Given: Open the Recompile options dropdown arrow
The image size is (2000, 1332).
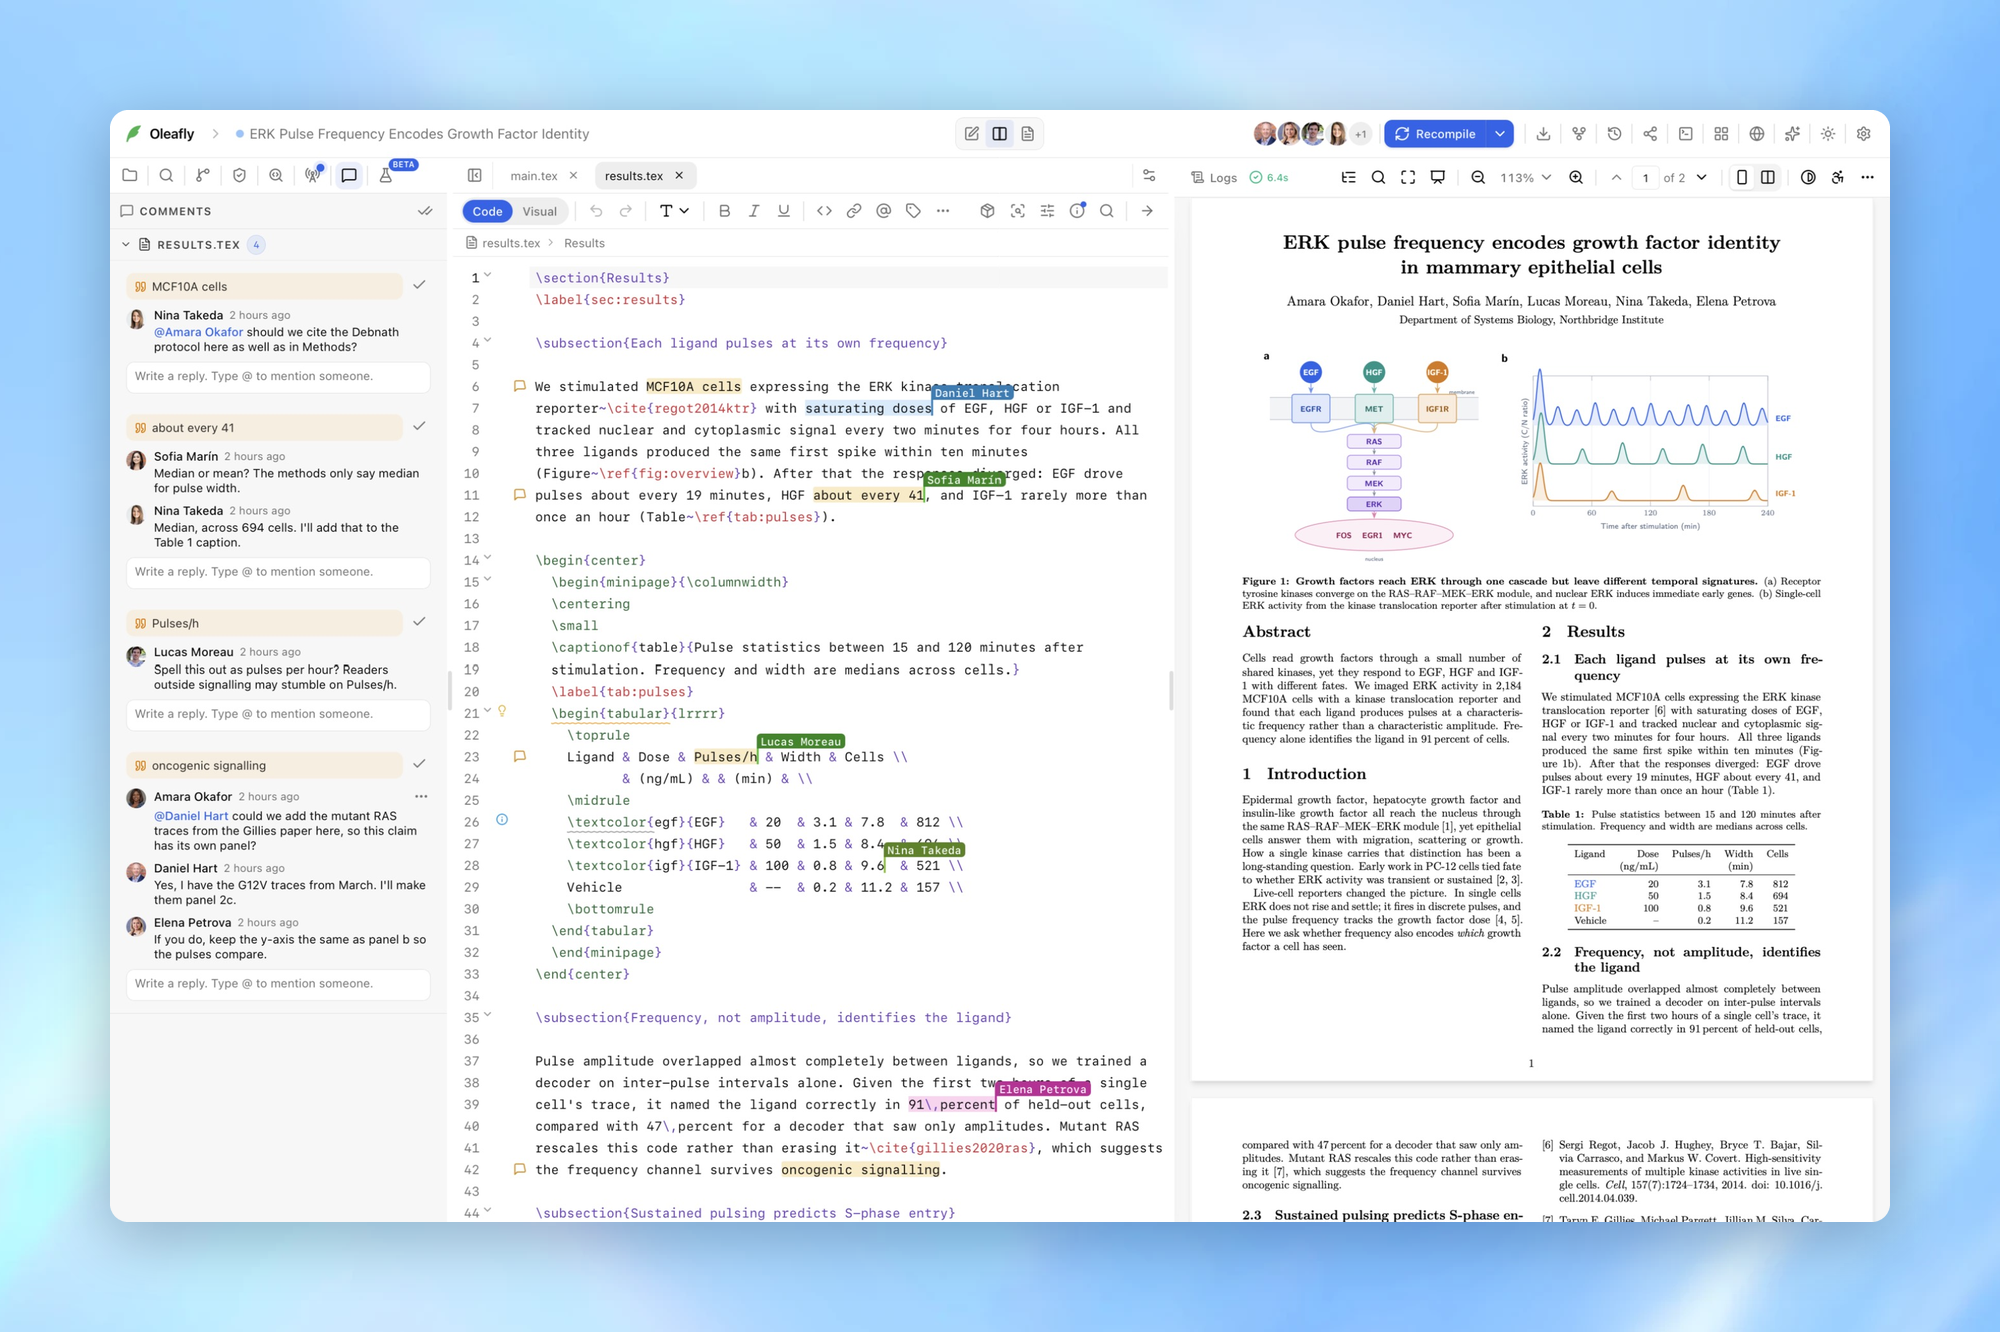Looking at the screenshot, I should [1500, 134].
